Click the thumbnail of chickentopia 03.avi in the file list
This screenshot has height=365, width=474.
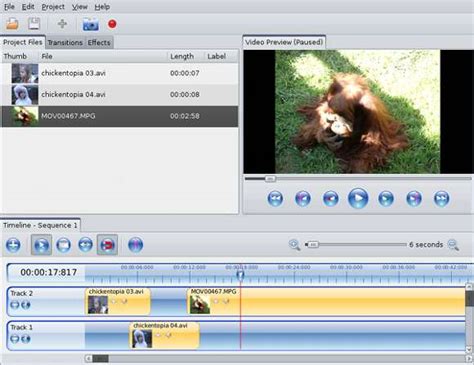tap(25, 73)
